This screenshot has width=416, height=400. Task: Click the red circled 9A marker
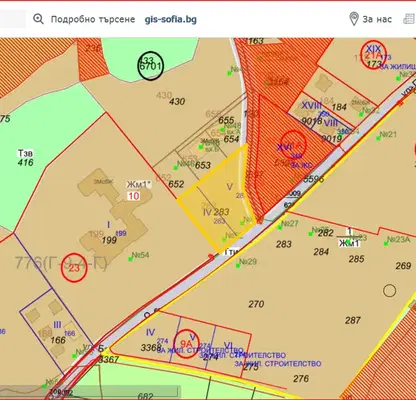(186, 343)
